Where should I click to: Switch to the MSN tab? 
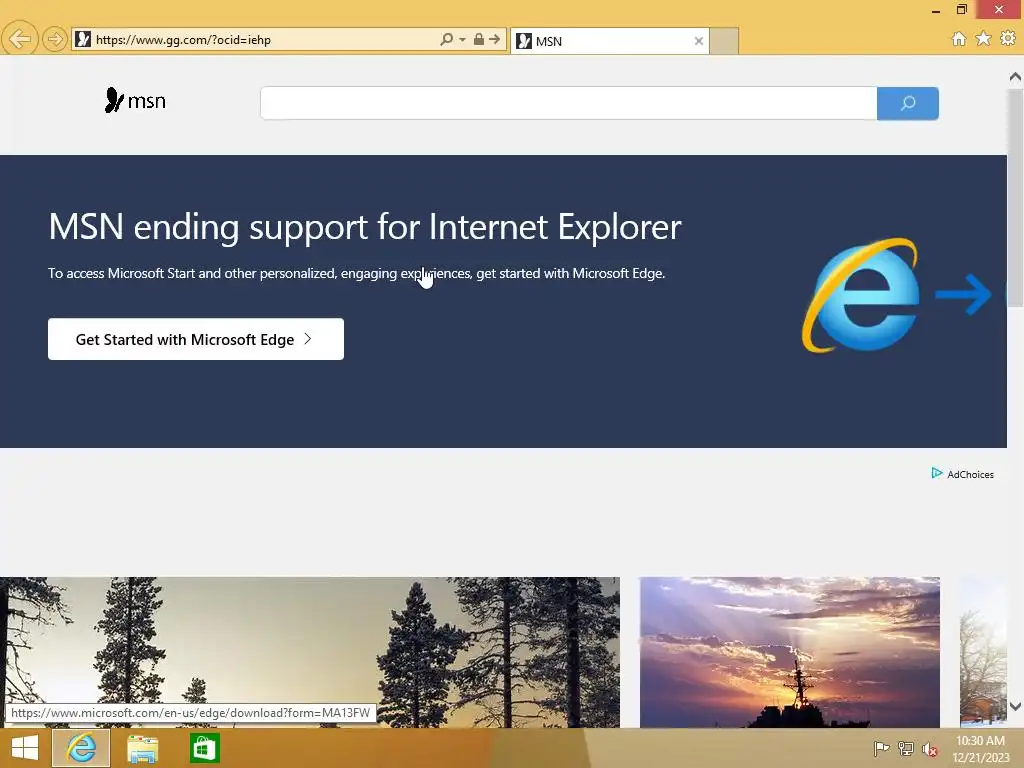coord(609,41)
